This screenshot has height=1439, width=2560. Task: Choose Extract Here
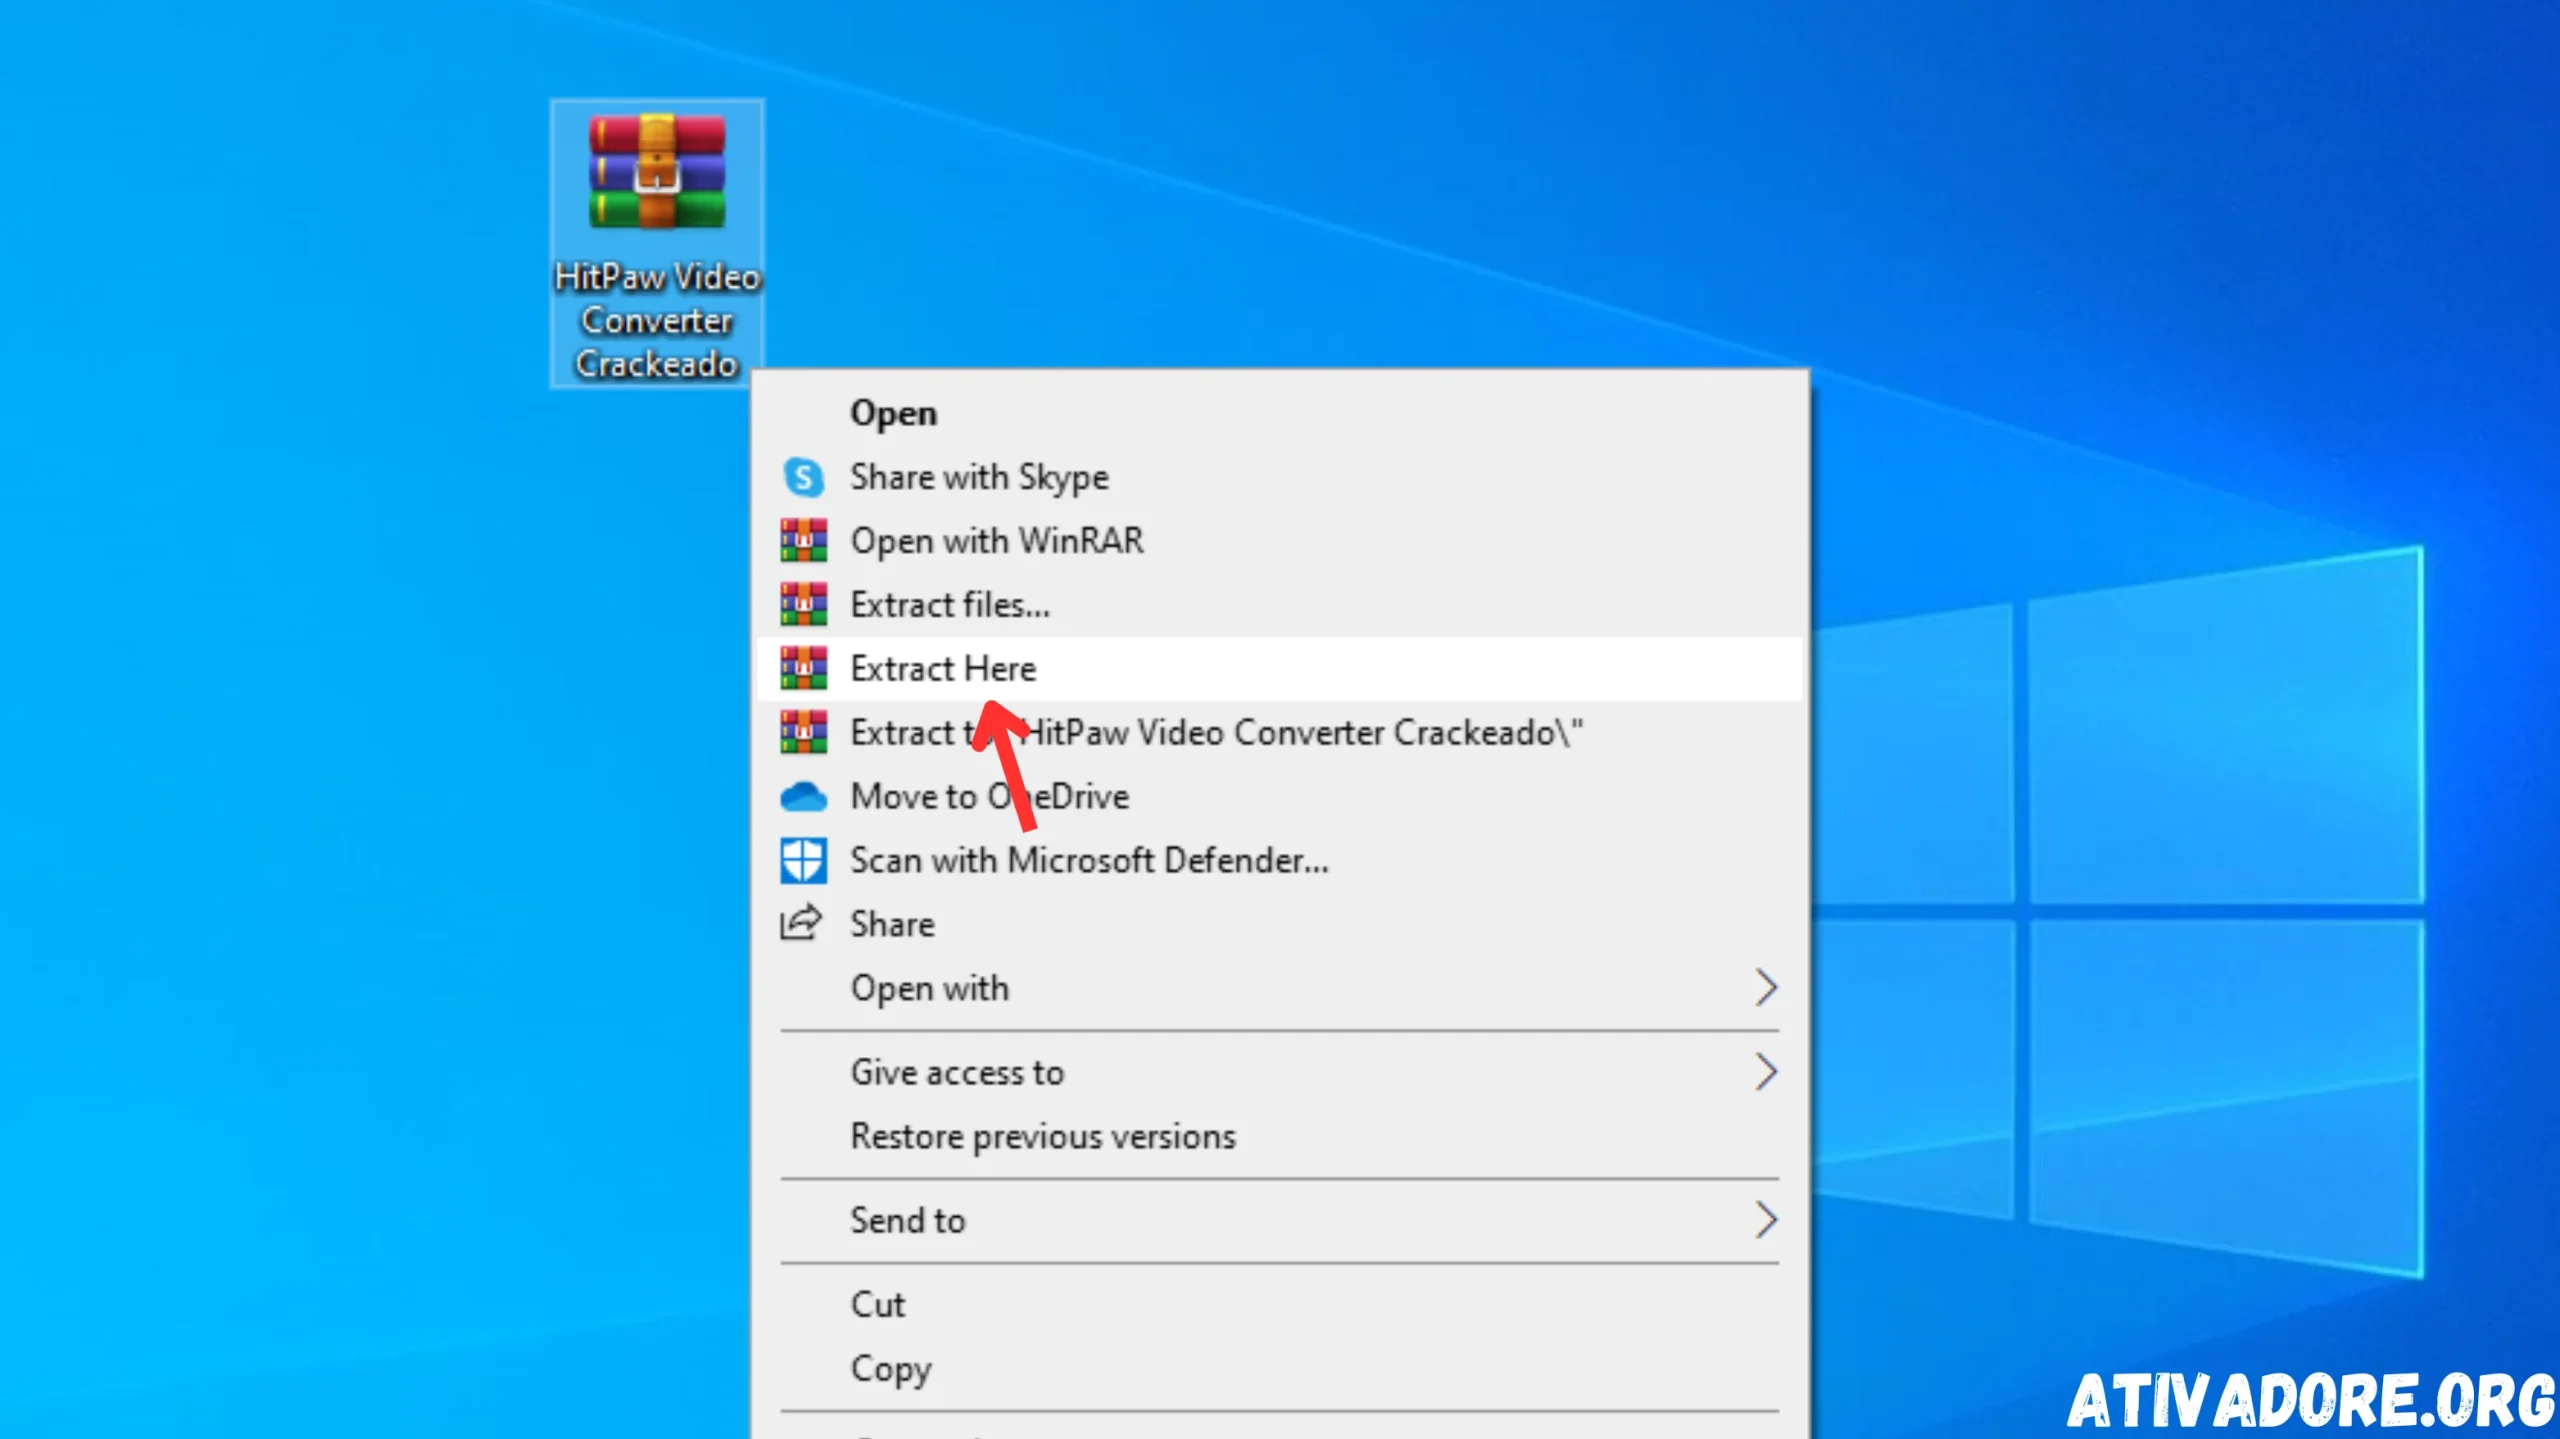click(x=1280, y=669)
